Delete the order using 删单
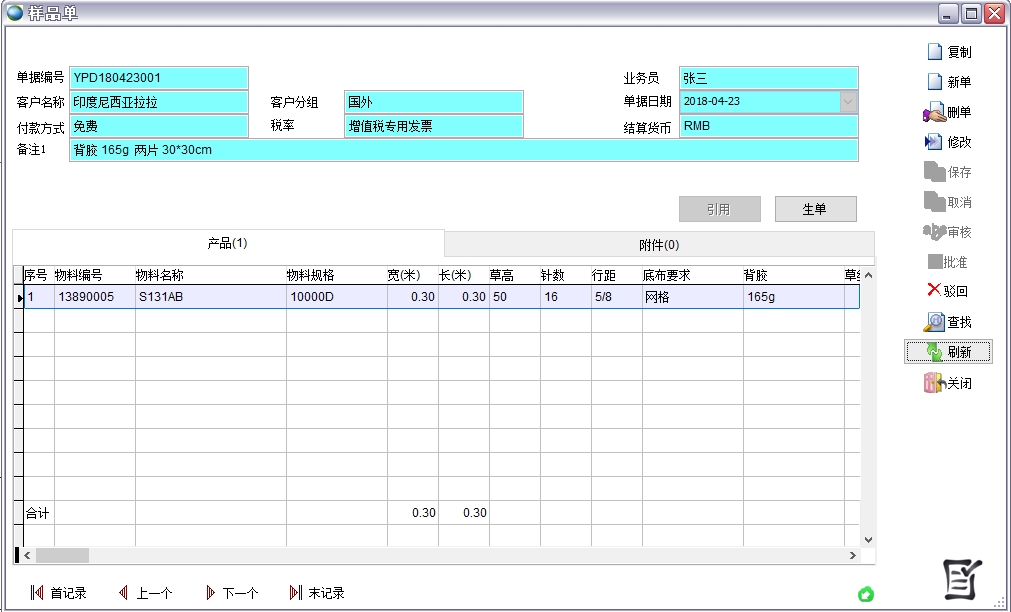This screenshot has height=612, width=1011. [x=934, y=112]
